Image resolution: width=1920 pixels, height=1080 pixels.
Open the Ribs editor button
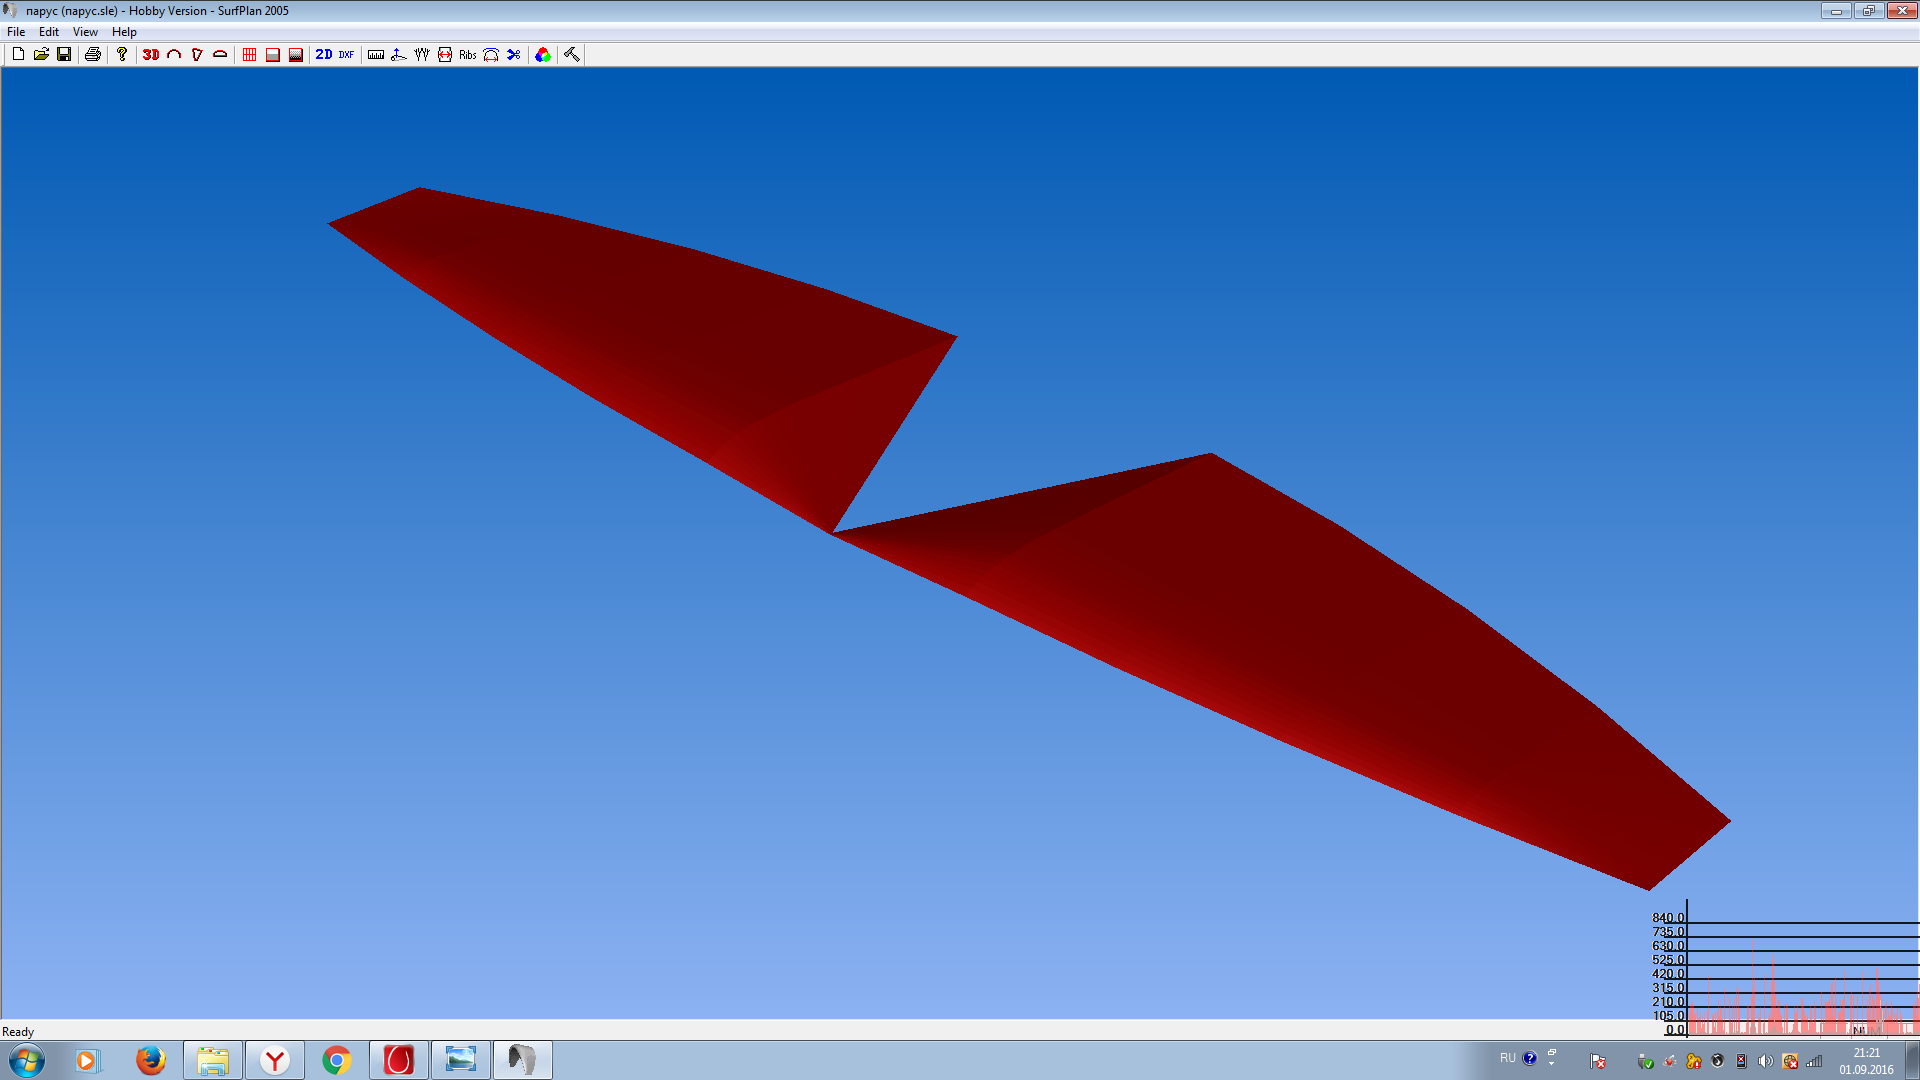pyautogui.click(x=468, y=54)
